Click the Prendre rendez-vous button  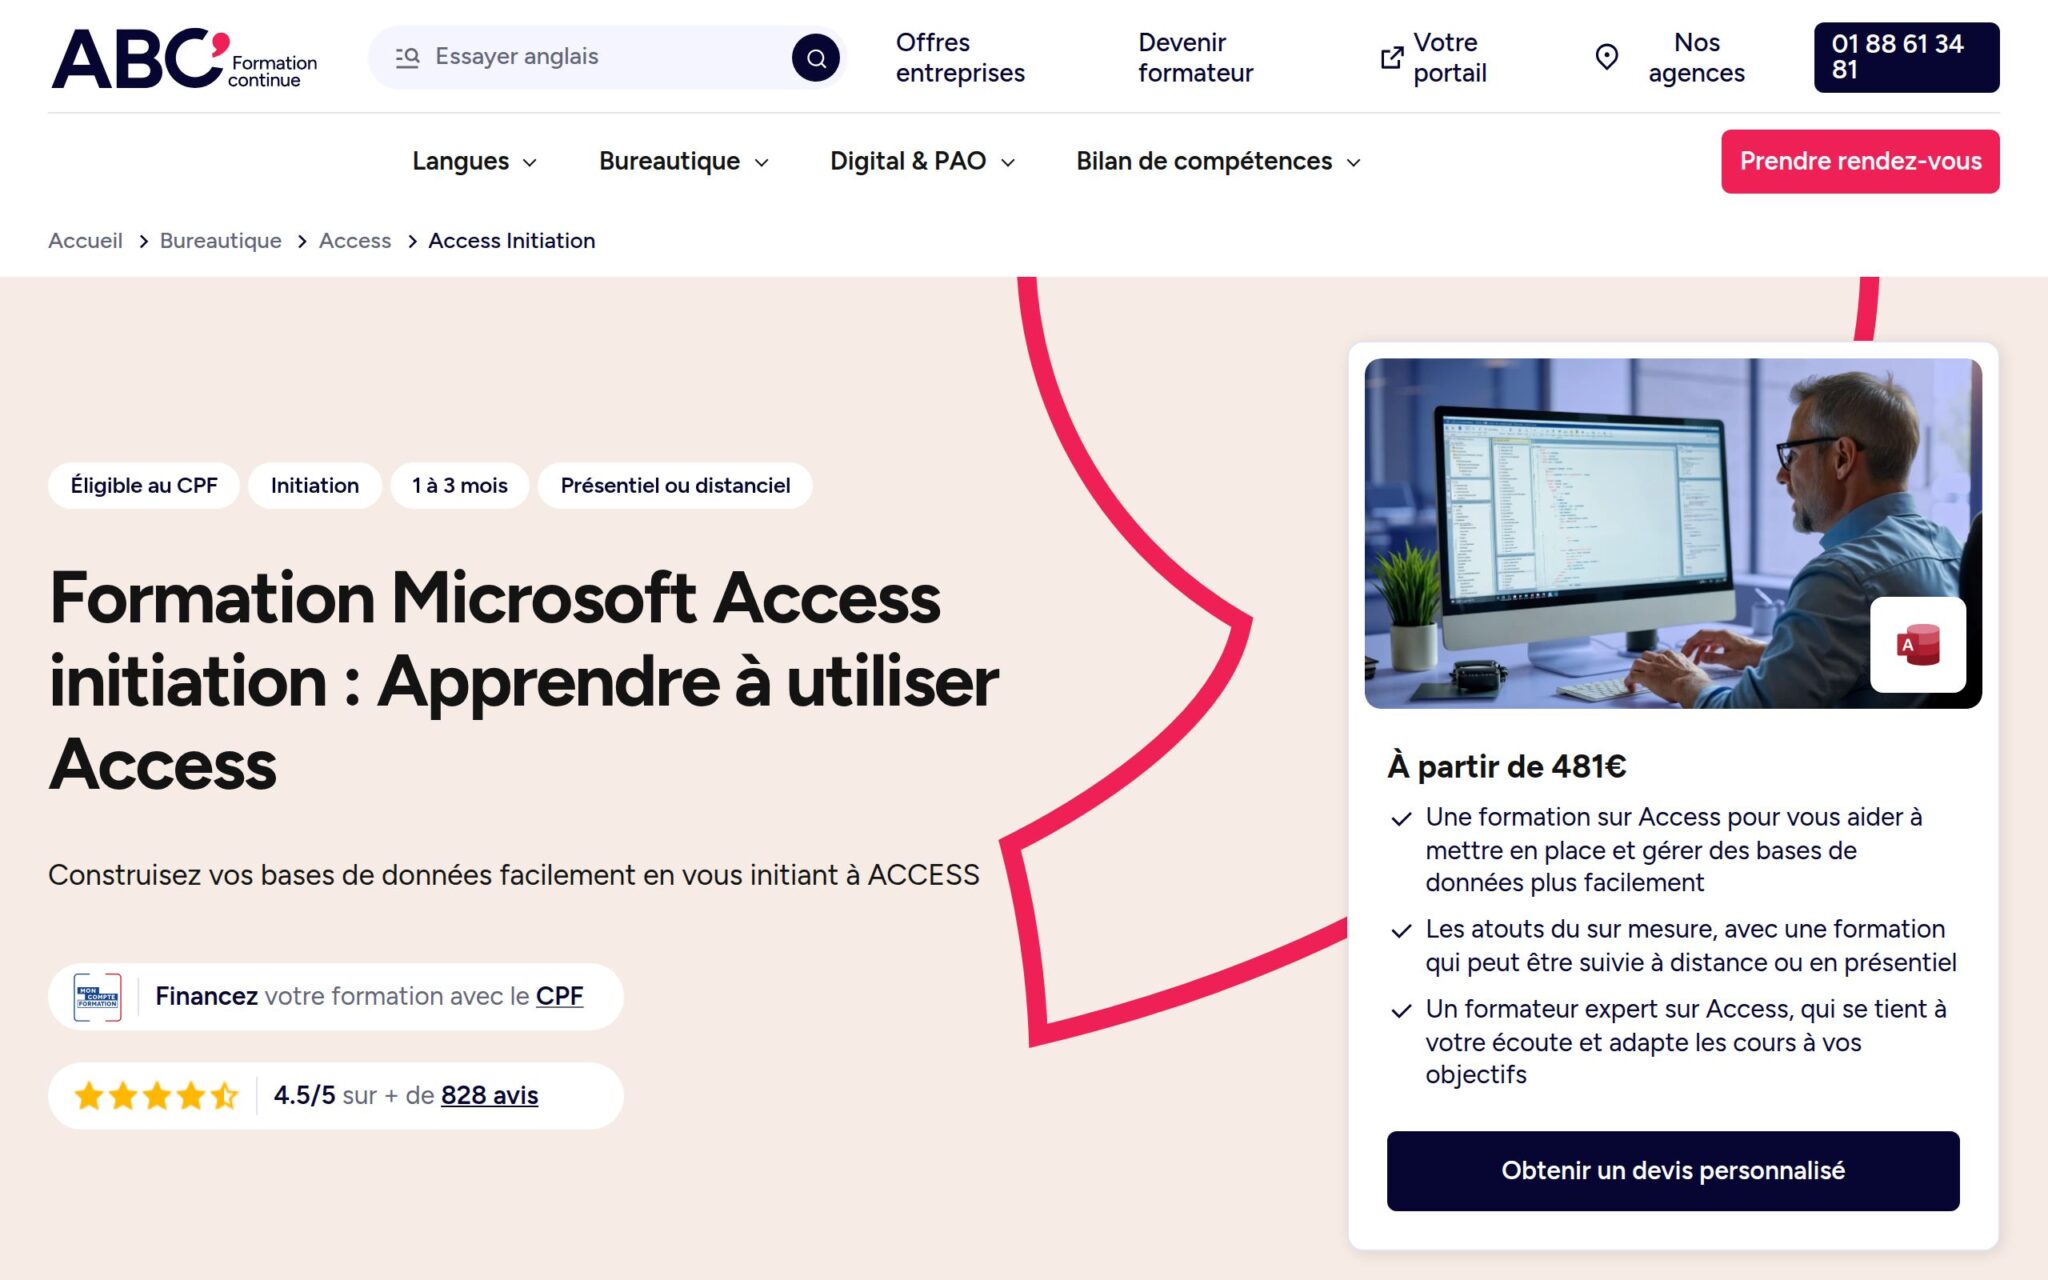click(1860, 161)
